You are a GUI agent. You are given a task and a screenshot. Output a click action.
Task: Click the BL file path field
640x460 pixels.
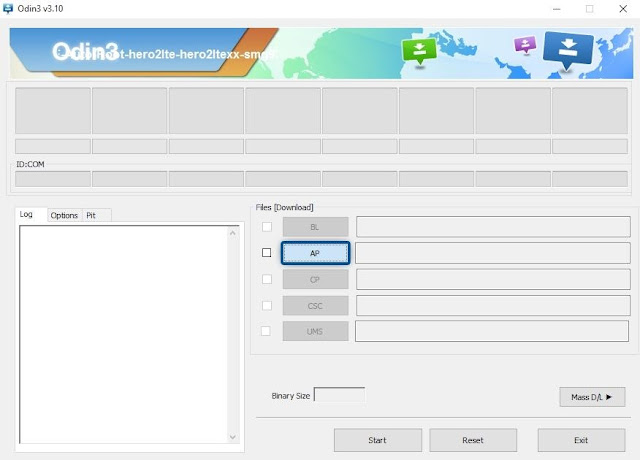tap(493, 227)
